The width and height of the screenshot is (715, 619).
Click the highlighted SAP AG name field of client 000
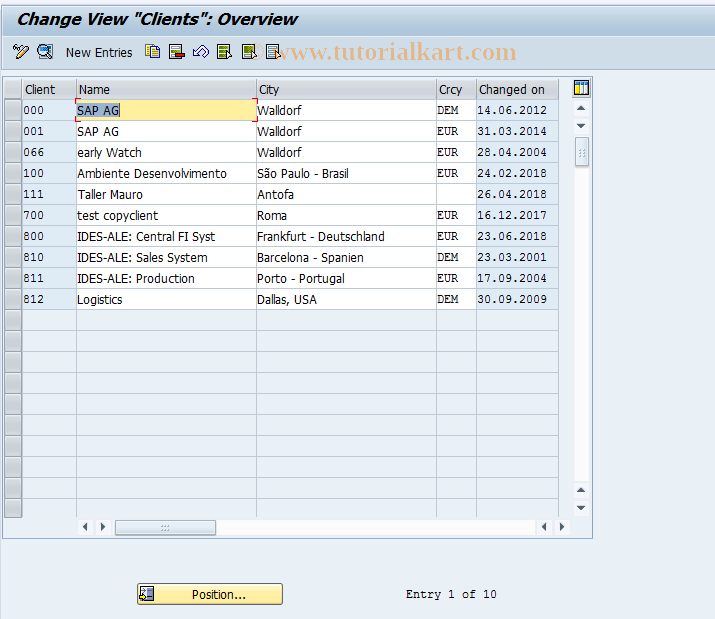[166, 110]
